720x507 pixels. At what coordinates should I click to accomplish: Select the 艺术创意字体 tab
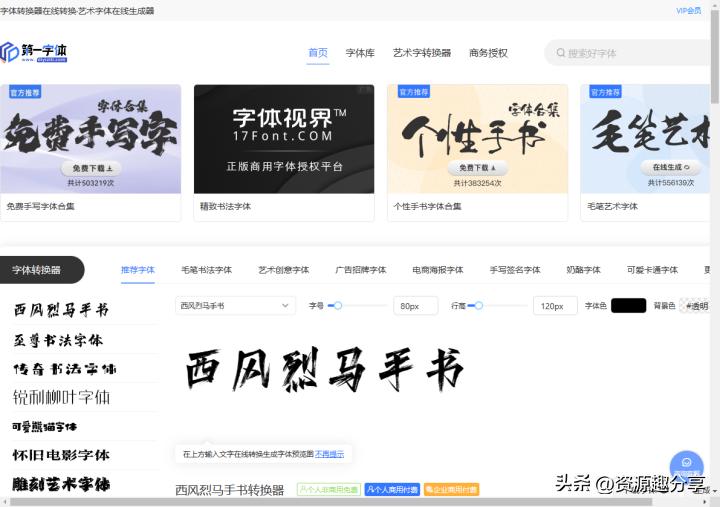pyautogui.click(x=284, y=270)
